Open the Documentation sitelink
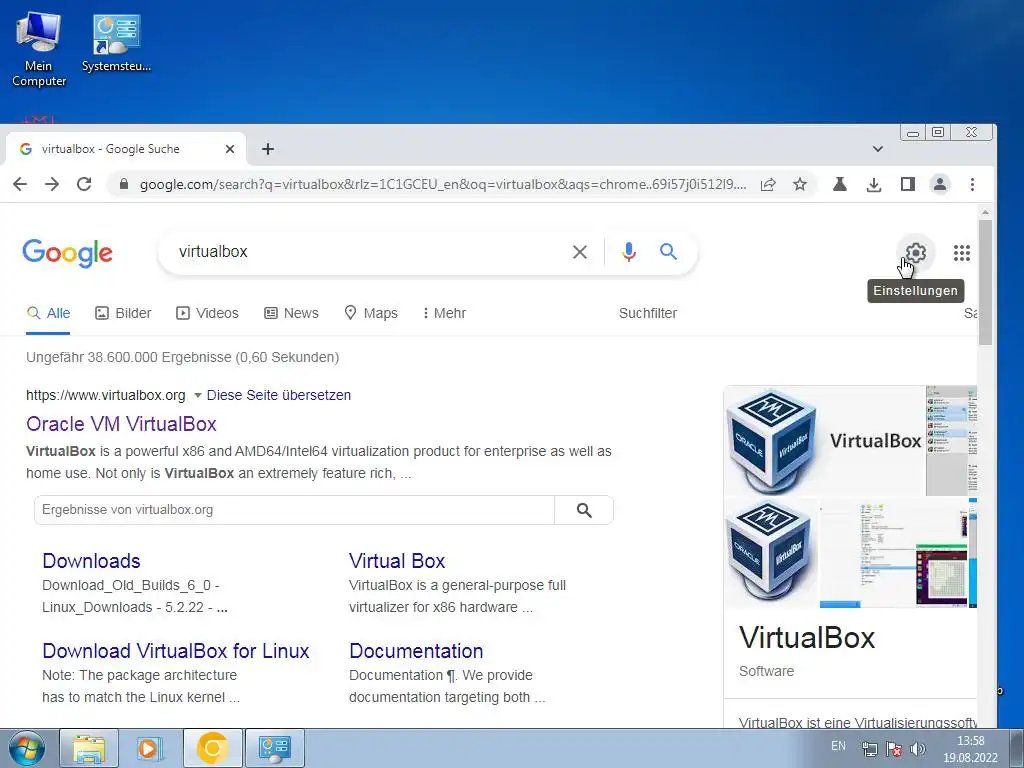 [x=416, y=651]
